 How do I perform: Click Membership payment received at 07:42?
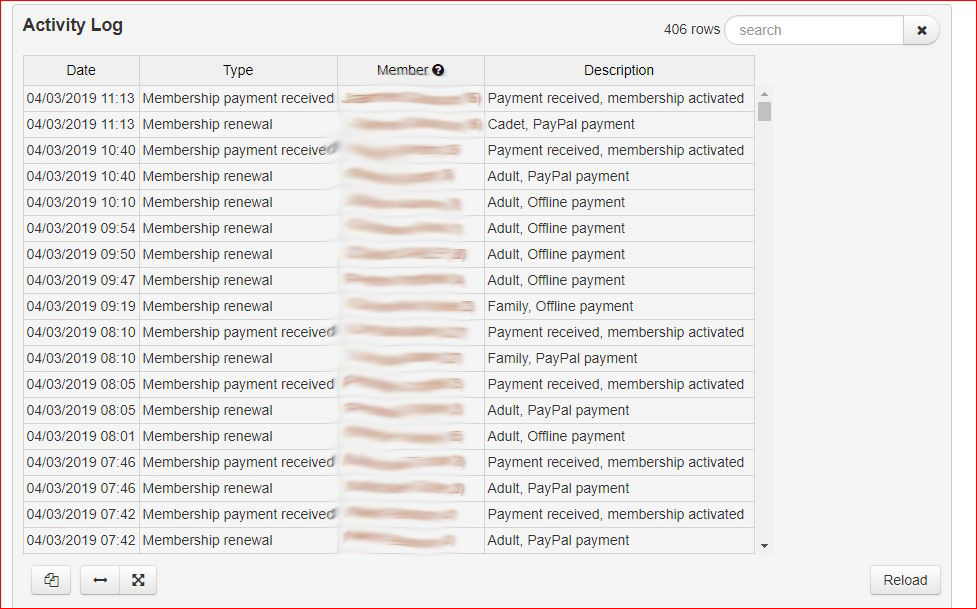238,514
